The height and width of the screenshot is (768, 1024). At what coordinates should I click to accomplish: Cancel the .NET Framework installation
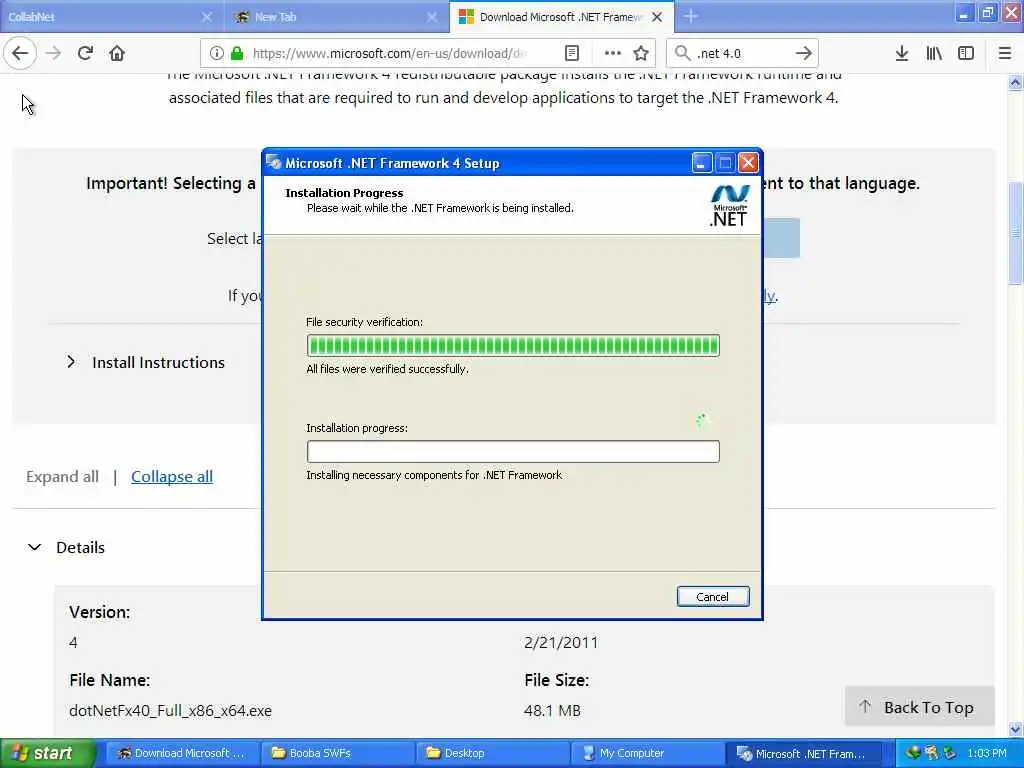click(712, 596)
